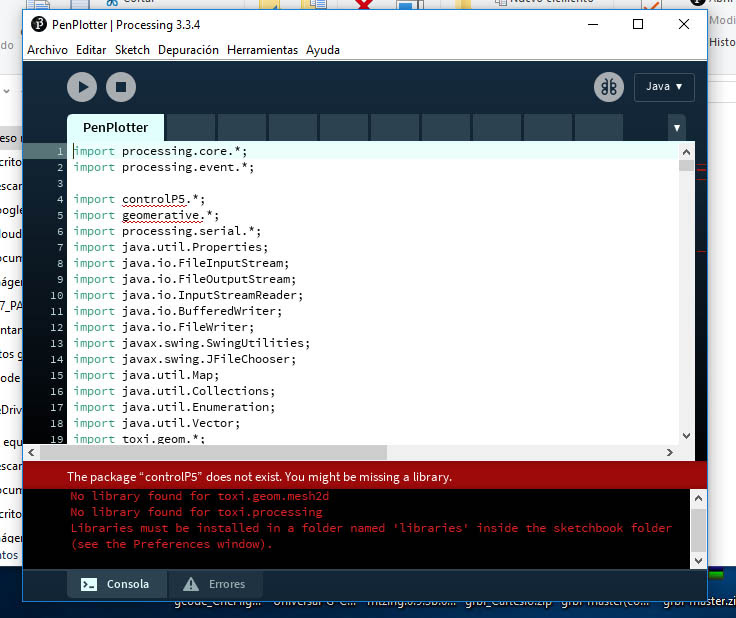Maximize the PenPlotter window

(638, 24)
